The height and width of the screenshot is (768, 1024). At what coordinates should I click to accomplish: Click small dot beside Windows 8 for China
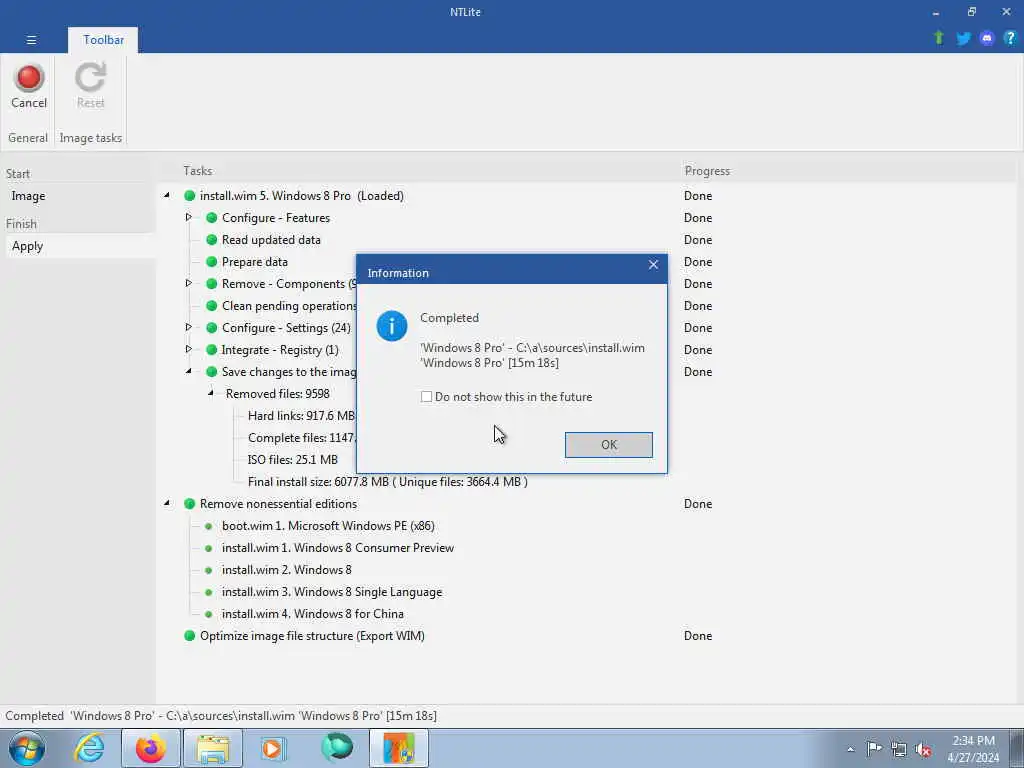208,614
